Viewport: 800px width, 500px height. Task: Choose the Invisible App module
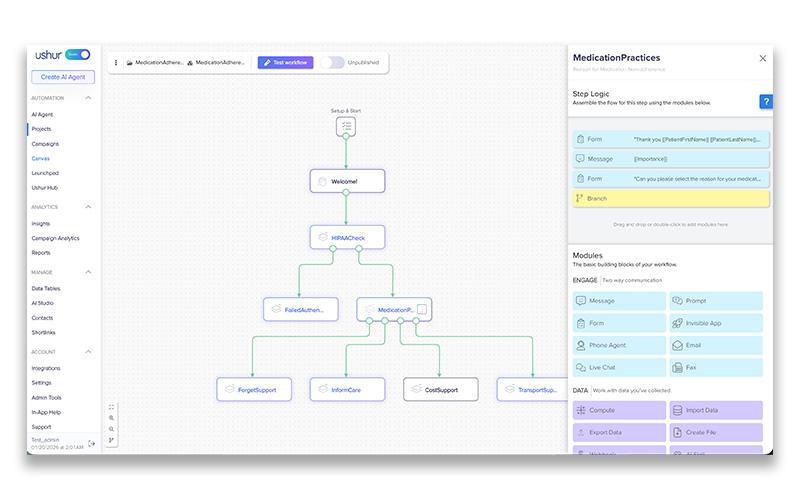click(716, 323)
